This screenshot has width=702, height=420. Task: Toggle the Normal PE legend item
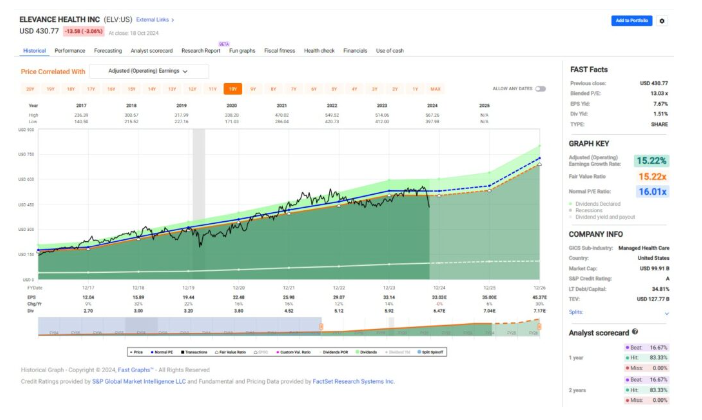coord(162,352)
